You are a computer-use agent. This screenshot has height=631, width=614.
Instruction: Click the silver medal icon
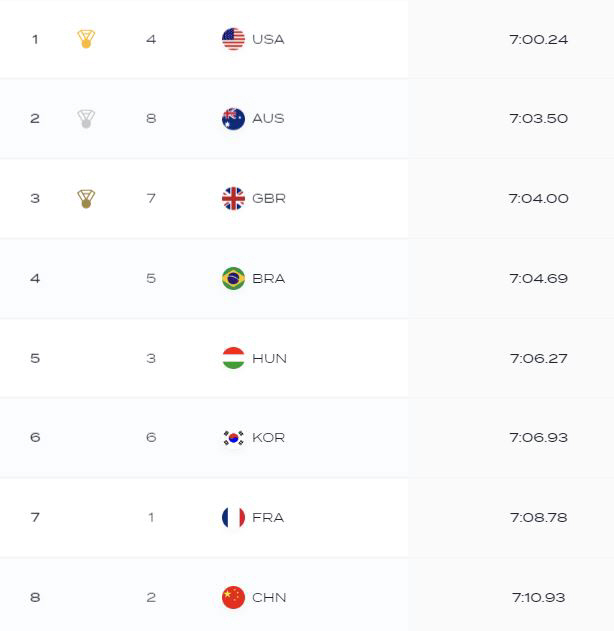[86, 119]
